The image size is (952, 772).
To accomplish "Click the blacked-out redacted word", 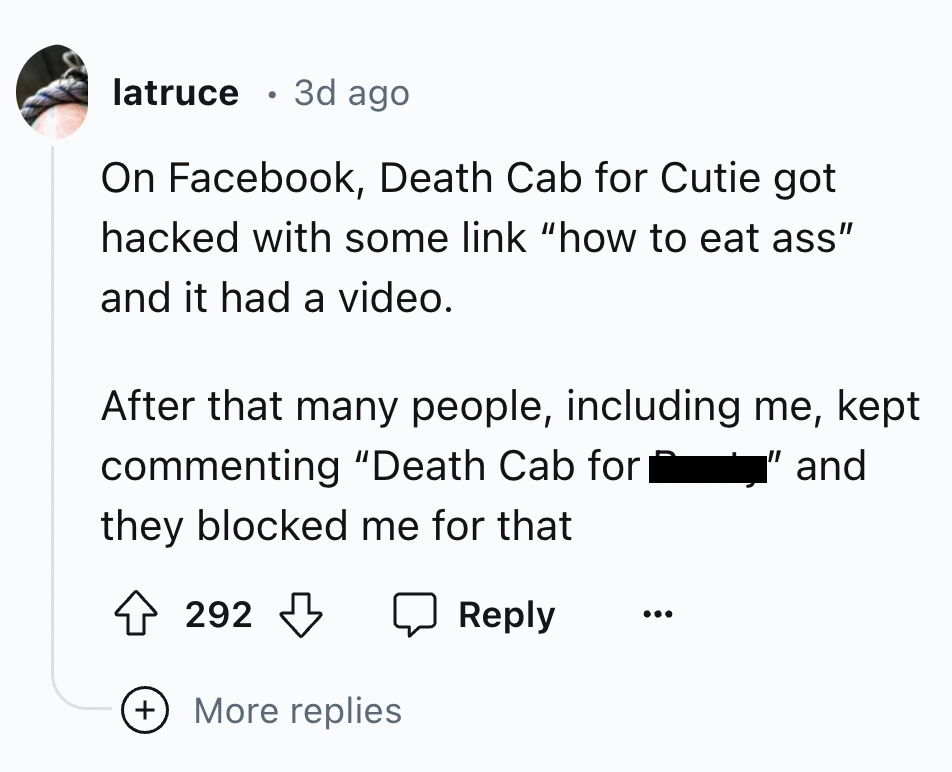I will point(708,468).
